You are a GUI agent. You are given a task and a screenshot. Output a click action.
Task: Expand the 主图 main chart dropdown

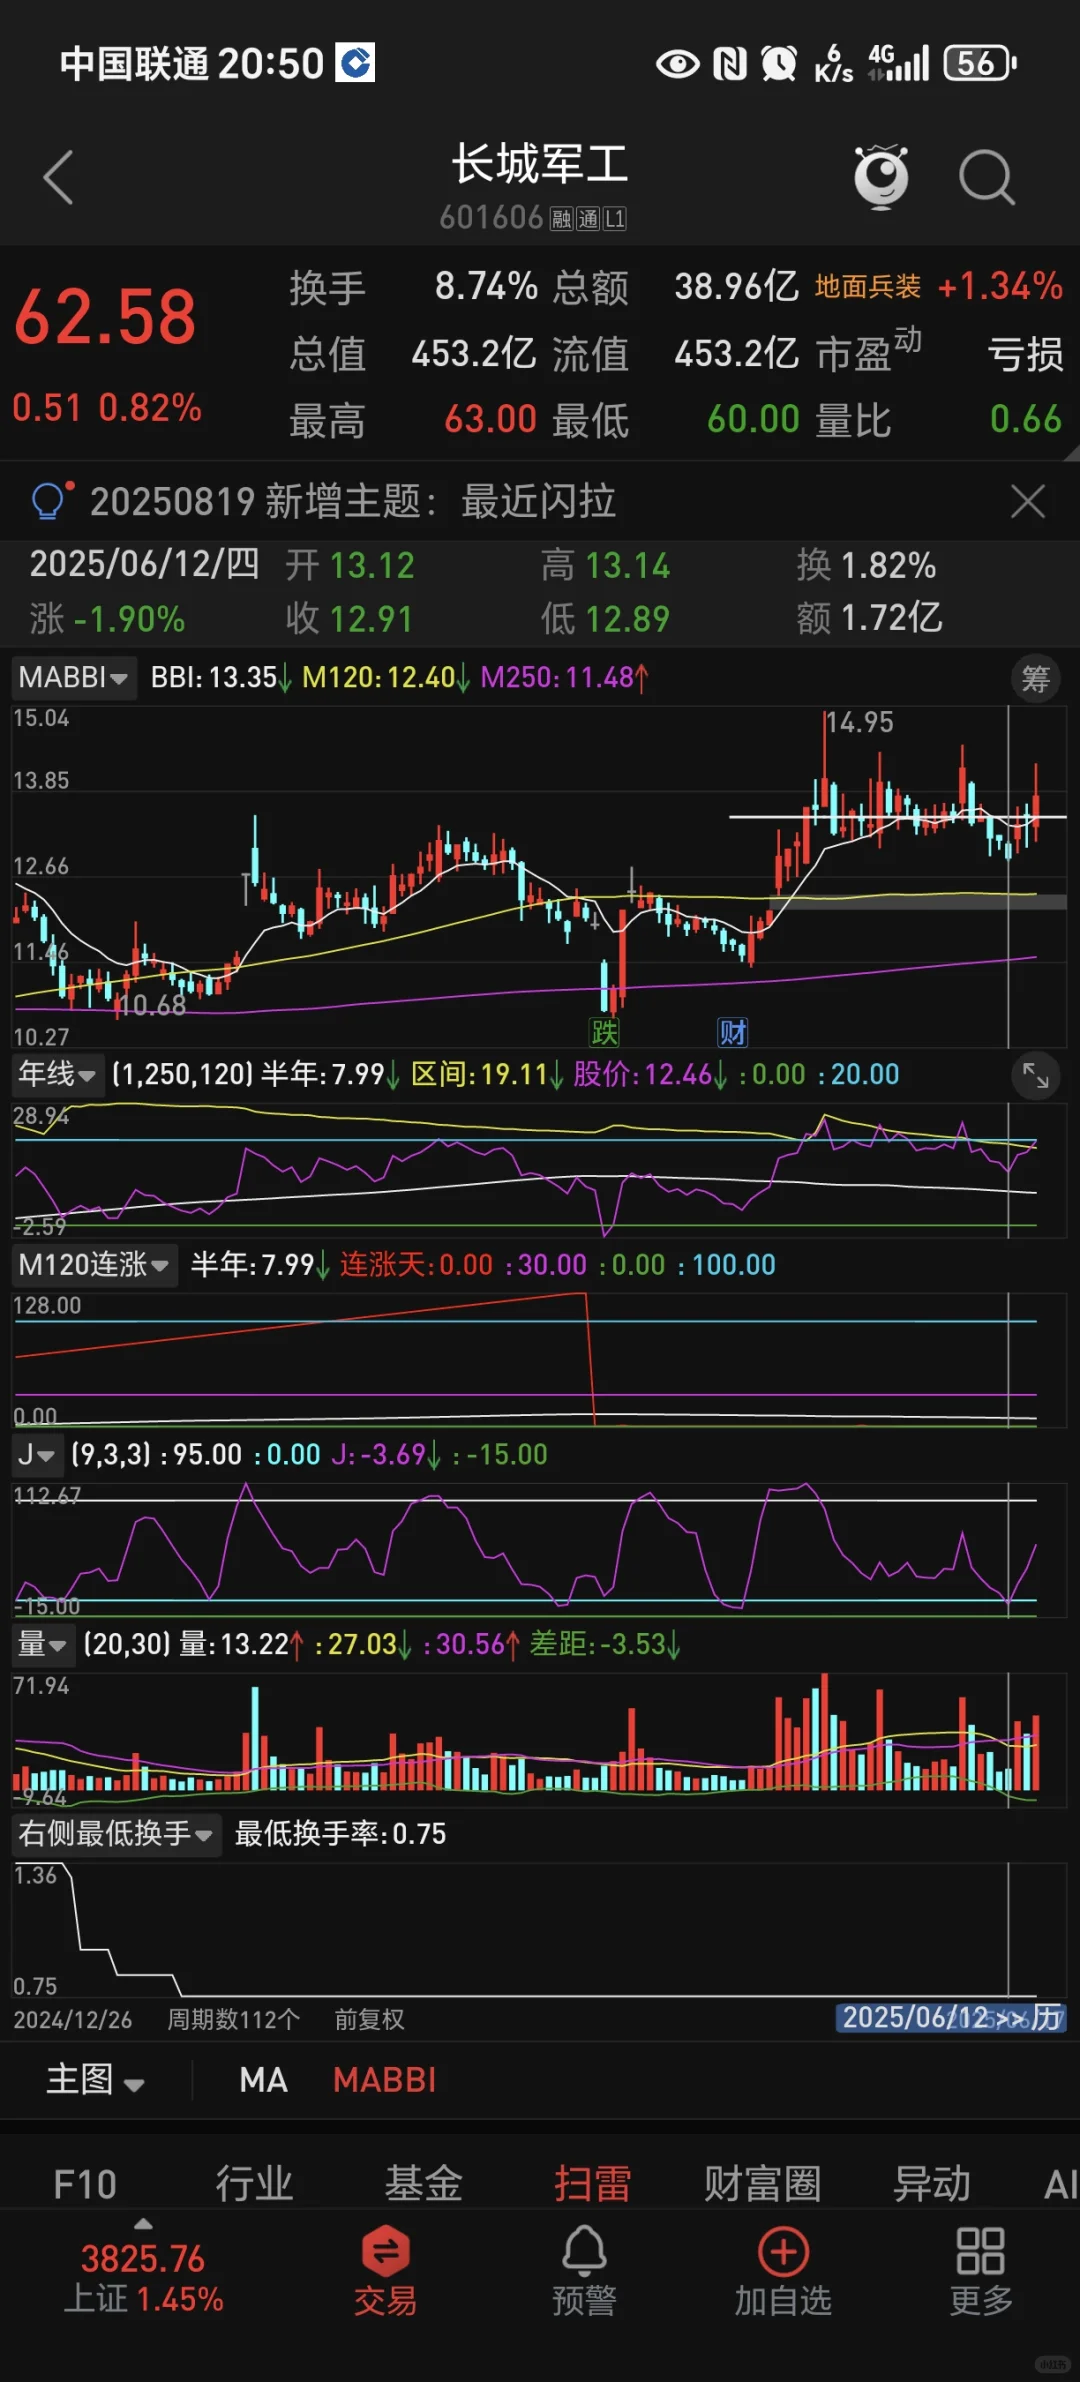pos(95,2080)
